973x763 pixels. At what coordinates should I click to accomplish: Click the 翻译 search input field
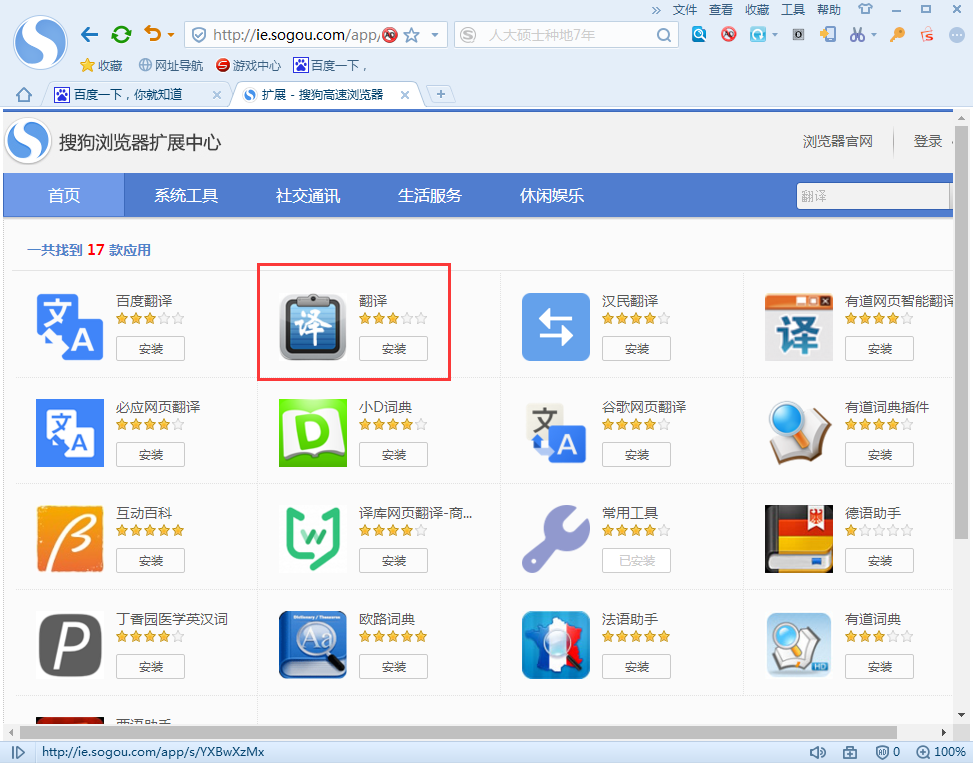pos(872,195)
